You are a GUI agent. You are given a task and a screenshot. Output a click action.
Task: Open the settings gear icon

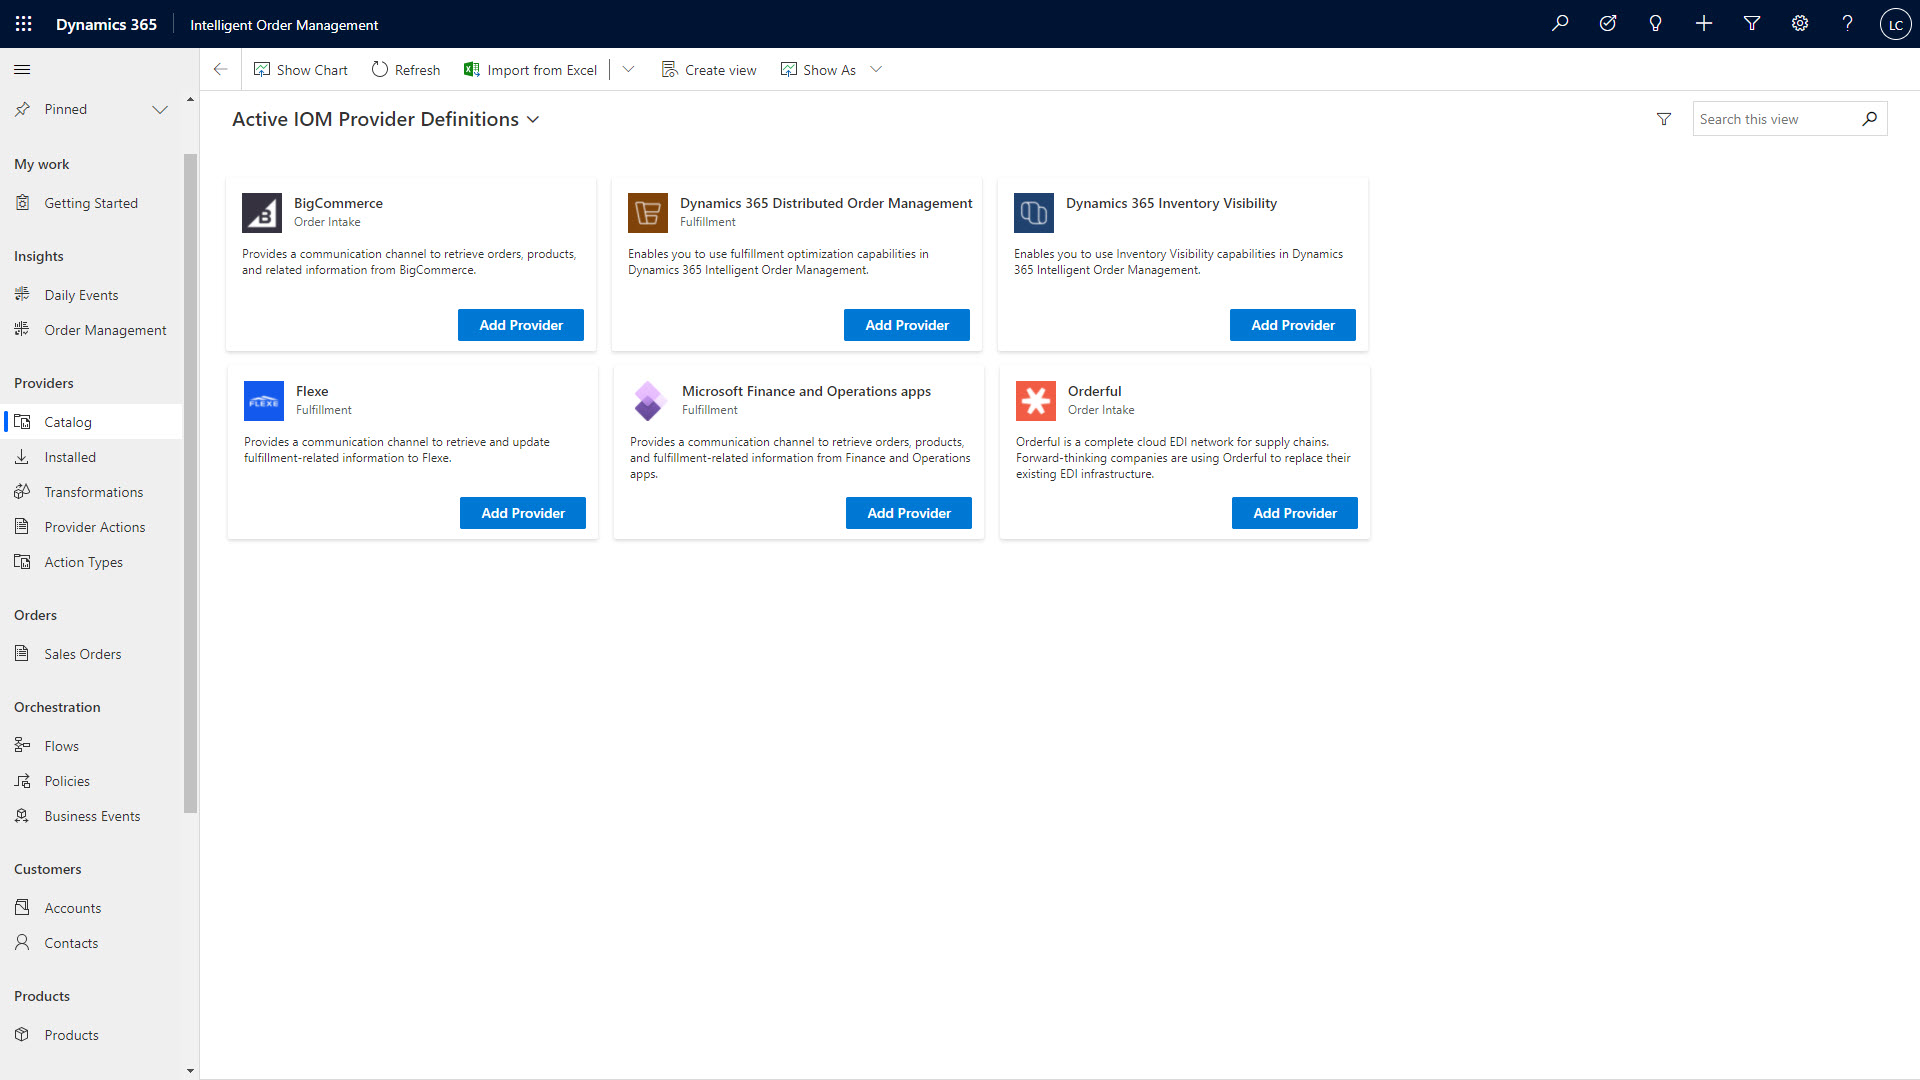1800,24
